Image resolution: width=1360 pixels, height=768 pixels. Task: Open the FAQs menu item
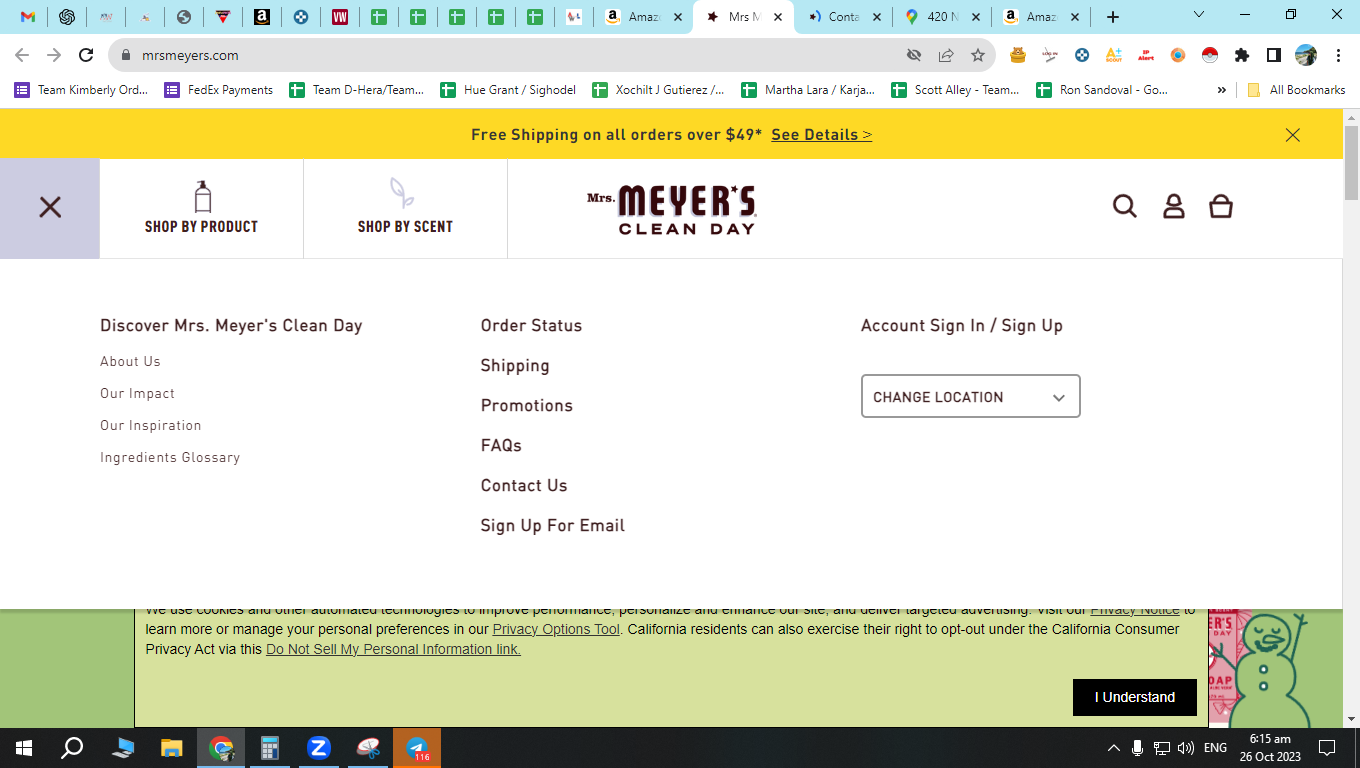(501, 445)
